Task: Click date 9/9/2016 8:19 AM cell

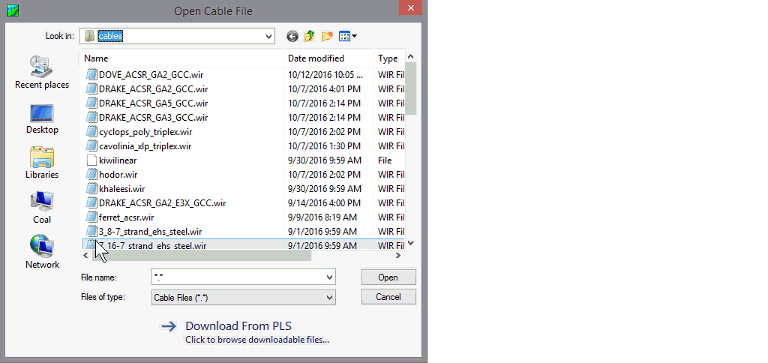Action: click(x=322, y=217)
